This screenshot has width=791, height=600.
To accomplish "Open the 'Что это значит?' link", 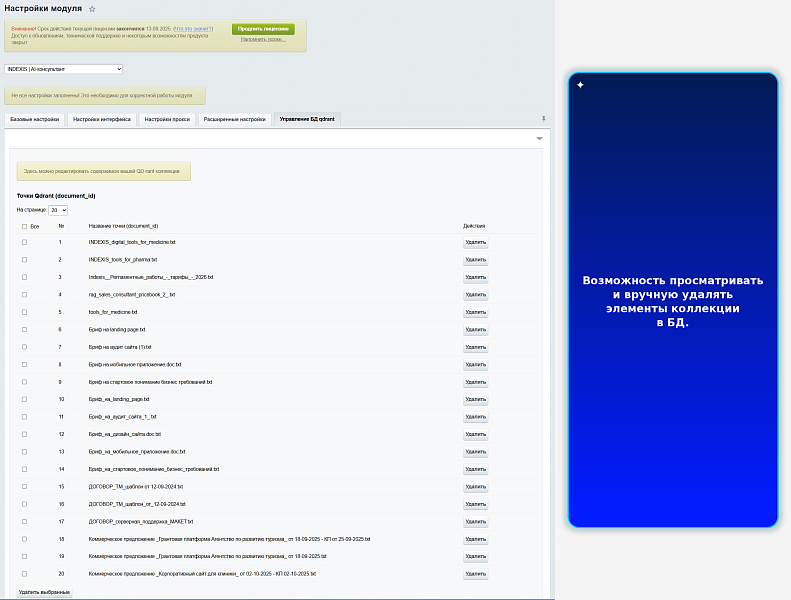I will (x=194, y=29).
